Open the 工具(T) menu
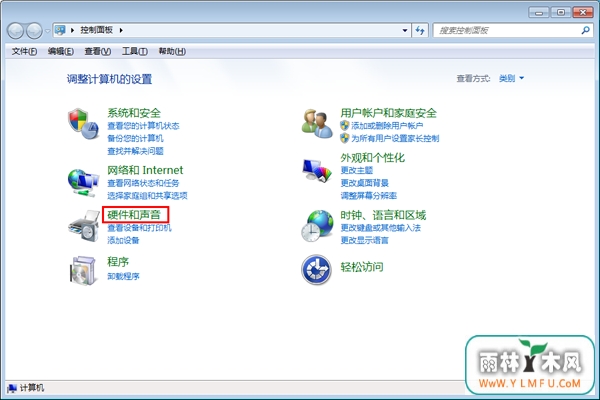Image resolution: width=600 pixels, height=400 pixels. coord(135,51)
